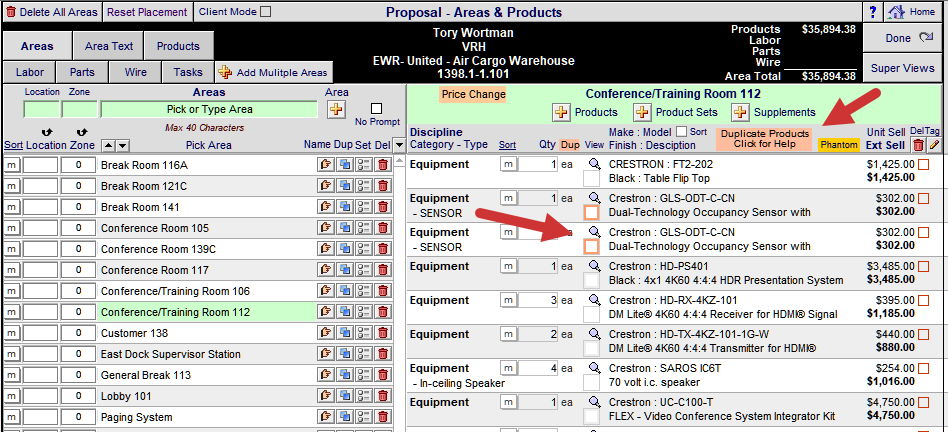948x432 pixels.
Task: Open the Wire tab
Action: coord(135,72)
